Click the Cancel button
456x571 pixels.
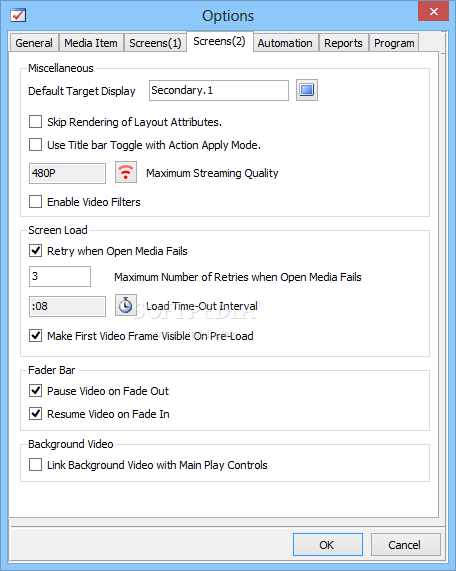tap(406, 545)
